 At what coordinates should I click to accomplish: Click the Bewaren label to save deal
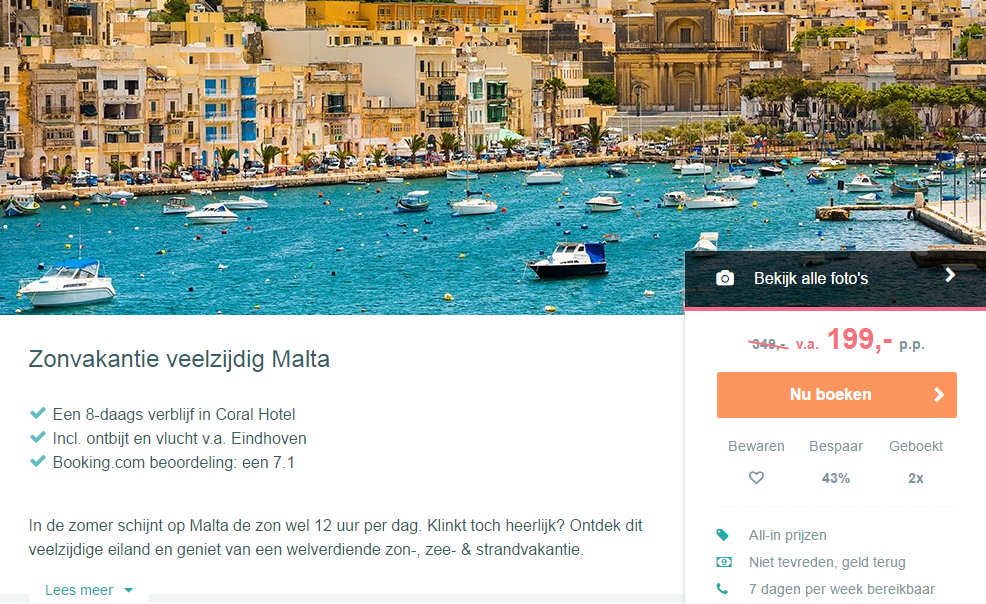pos(756,446)
